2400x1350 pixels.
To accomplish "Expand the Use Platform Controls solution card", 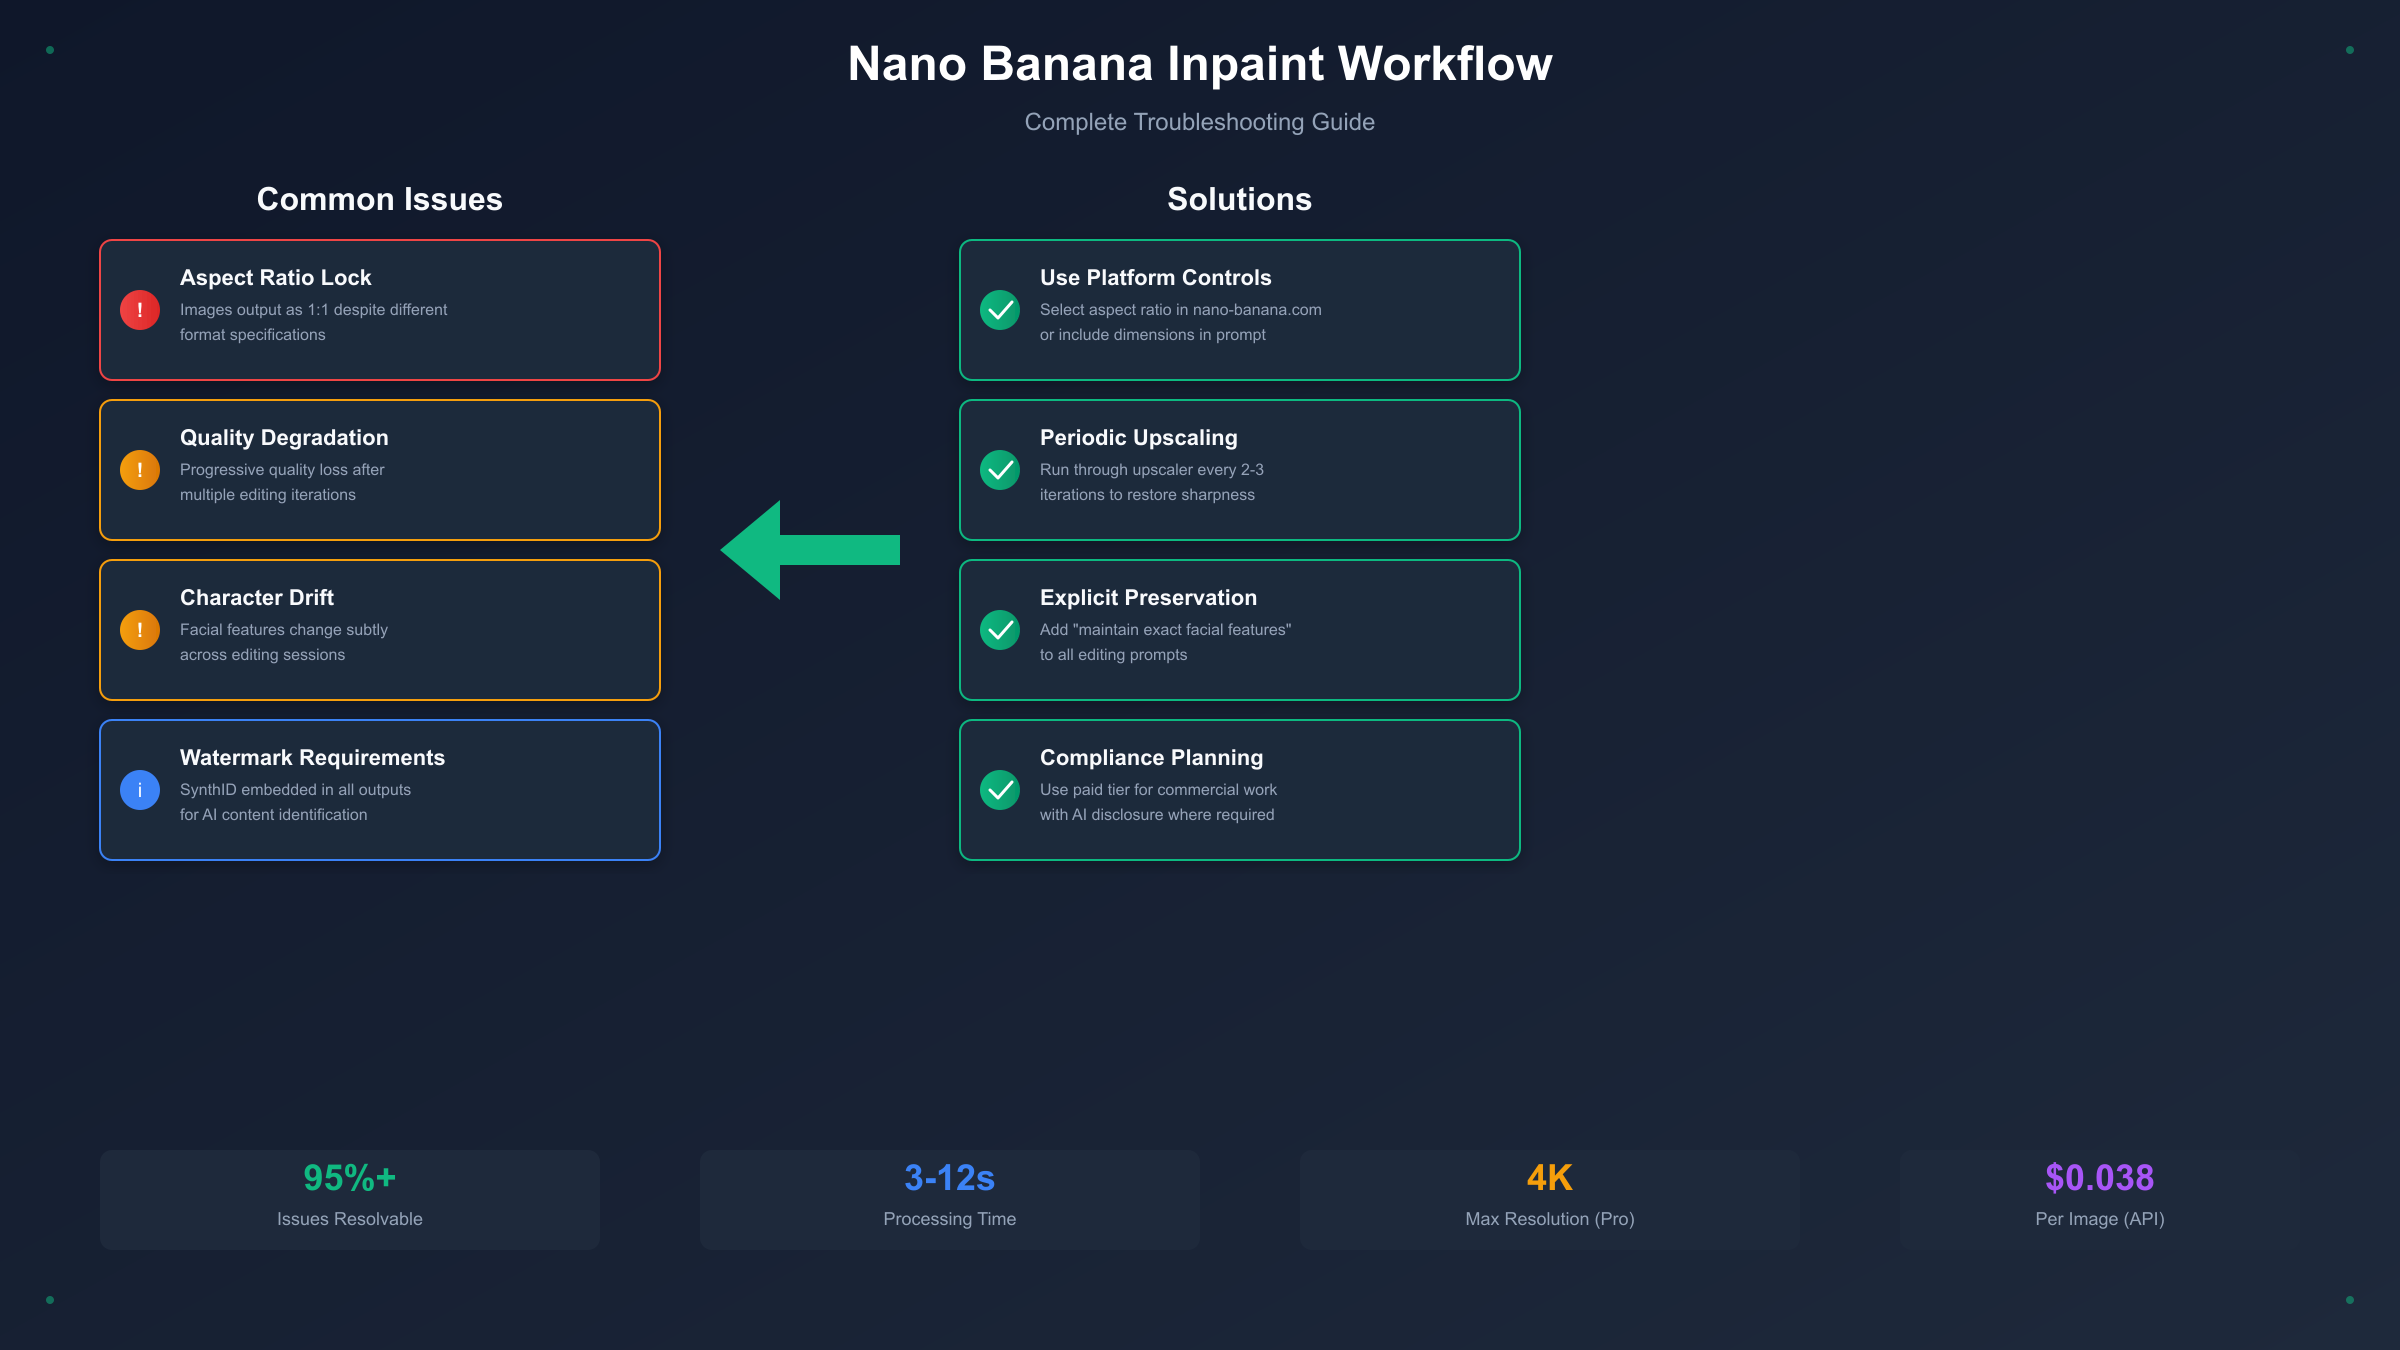I will pyautogui.click(x=1239, y=309).
